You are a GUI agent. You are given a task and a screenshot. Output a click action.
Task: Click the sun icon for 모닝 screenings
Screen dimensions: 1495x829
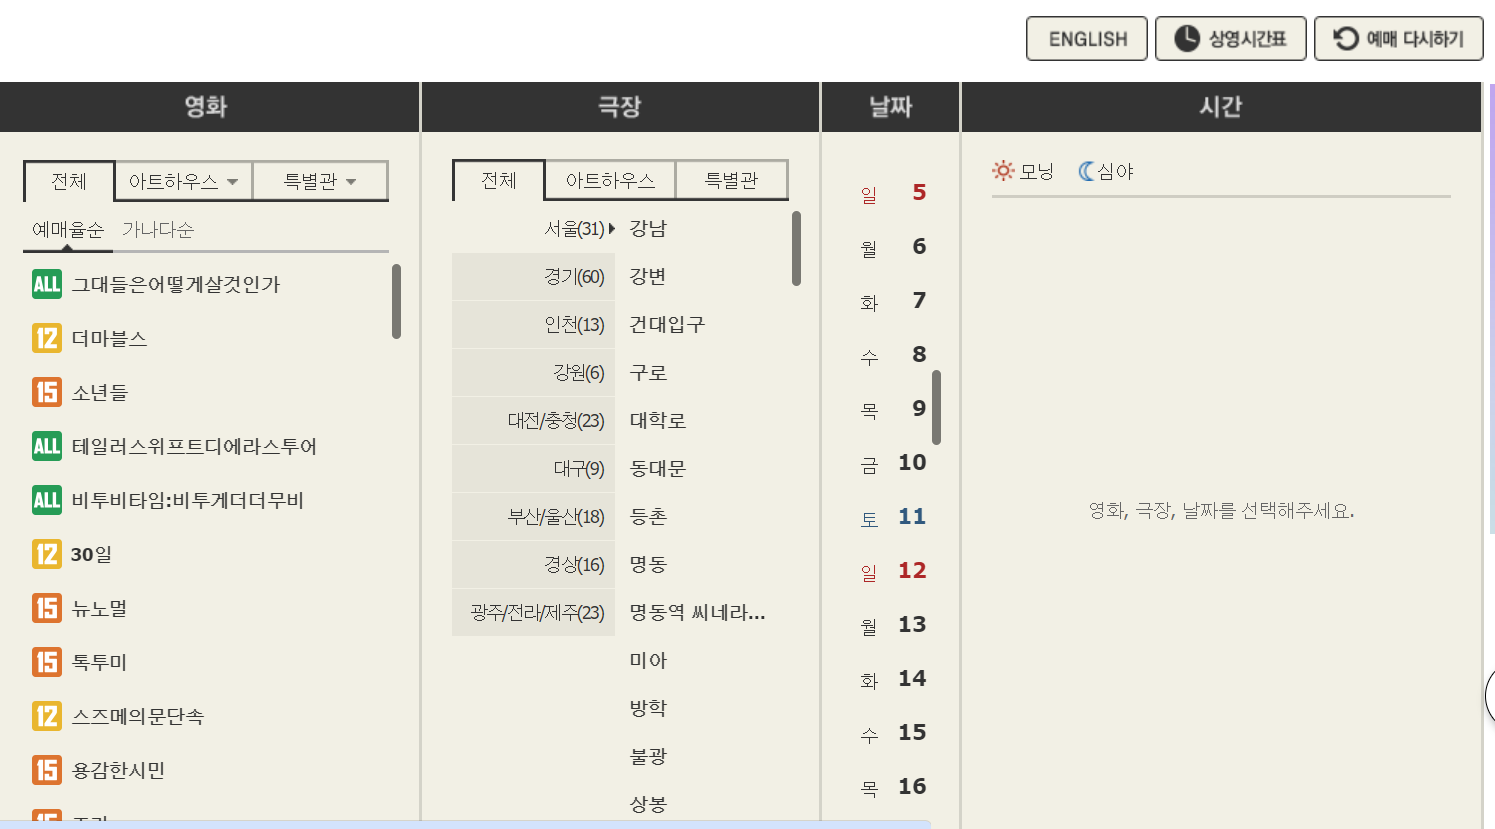(1003, 171)
